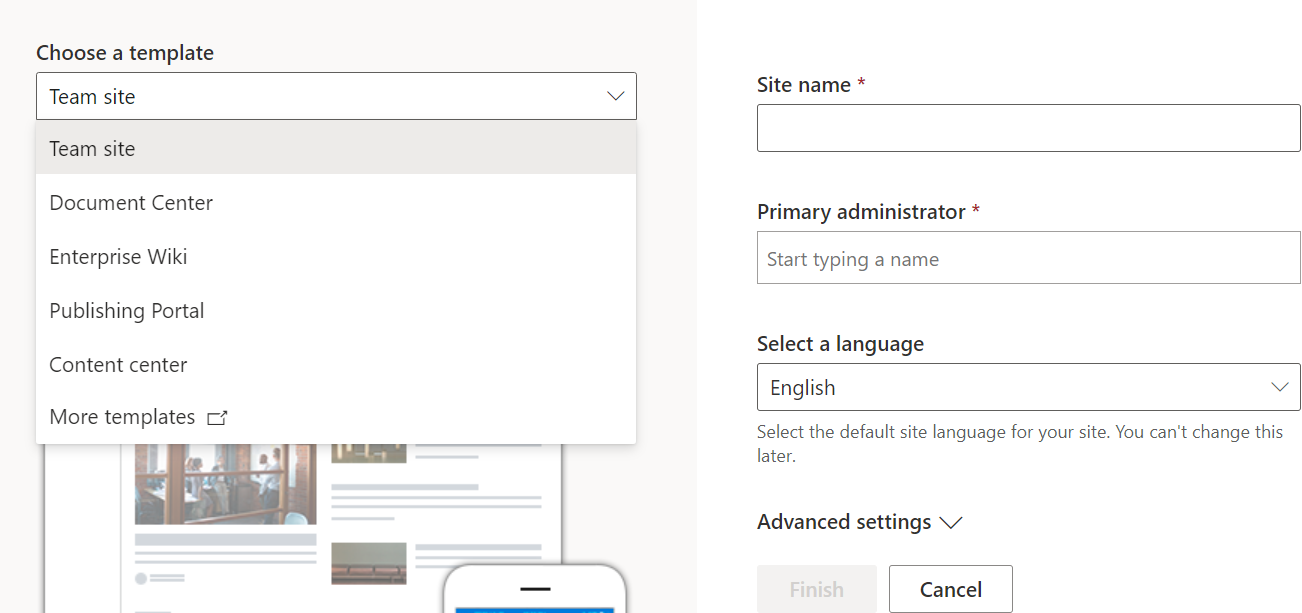Click the language dropdown chevron
The width and height of the screenshot is (1302, 613).
(1279, 387)
